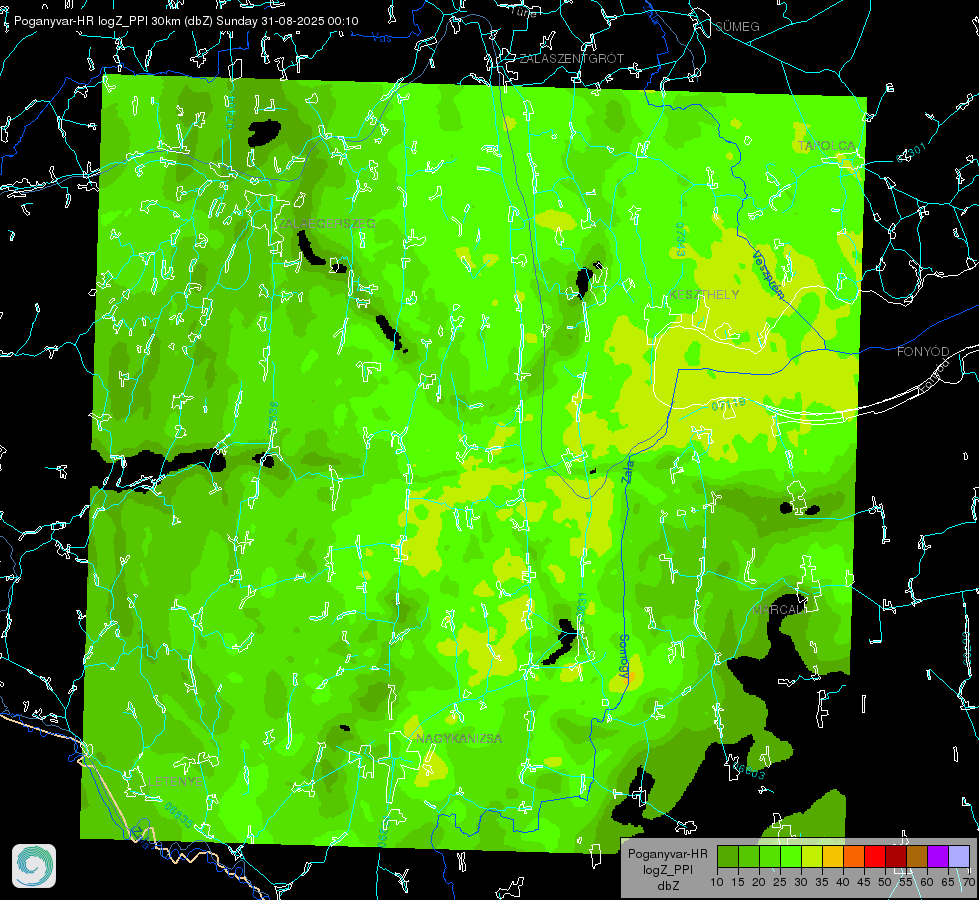Select the bright red 45–50 dBZ swatch

tap(875, 856)
